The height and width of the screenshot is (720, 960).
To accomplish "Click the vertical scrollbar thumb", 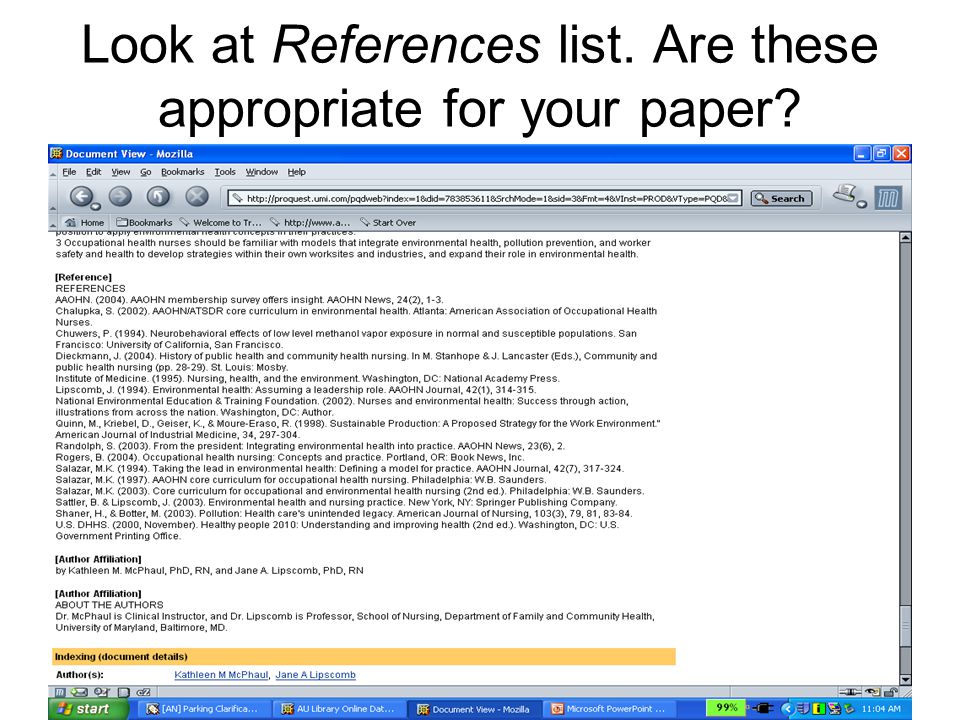I will pos(905,624).
